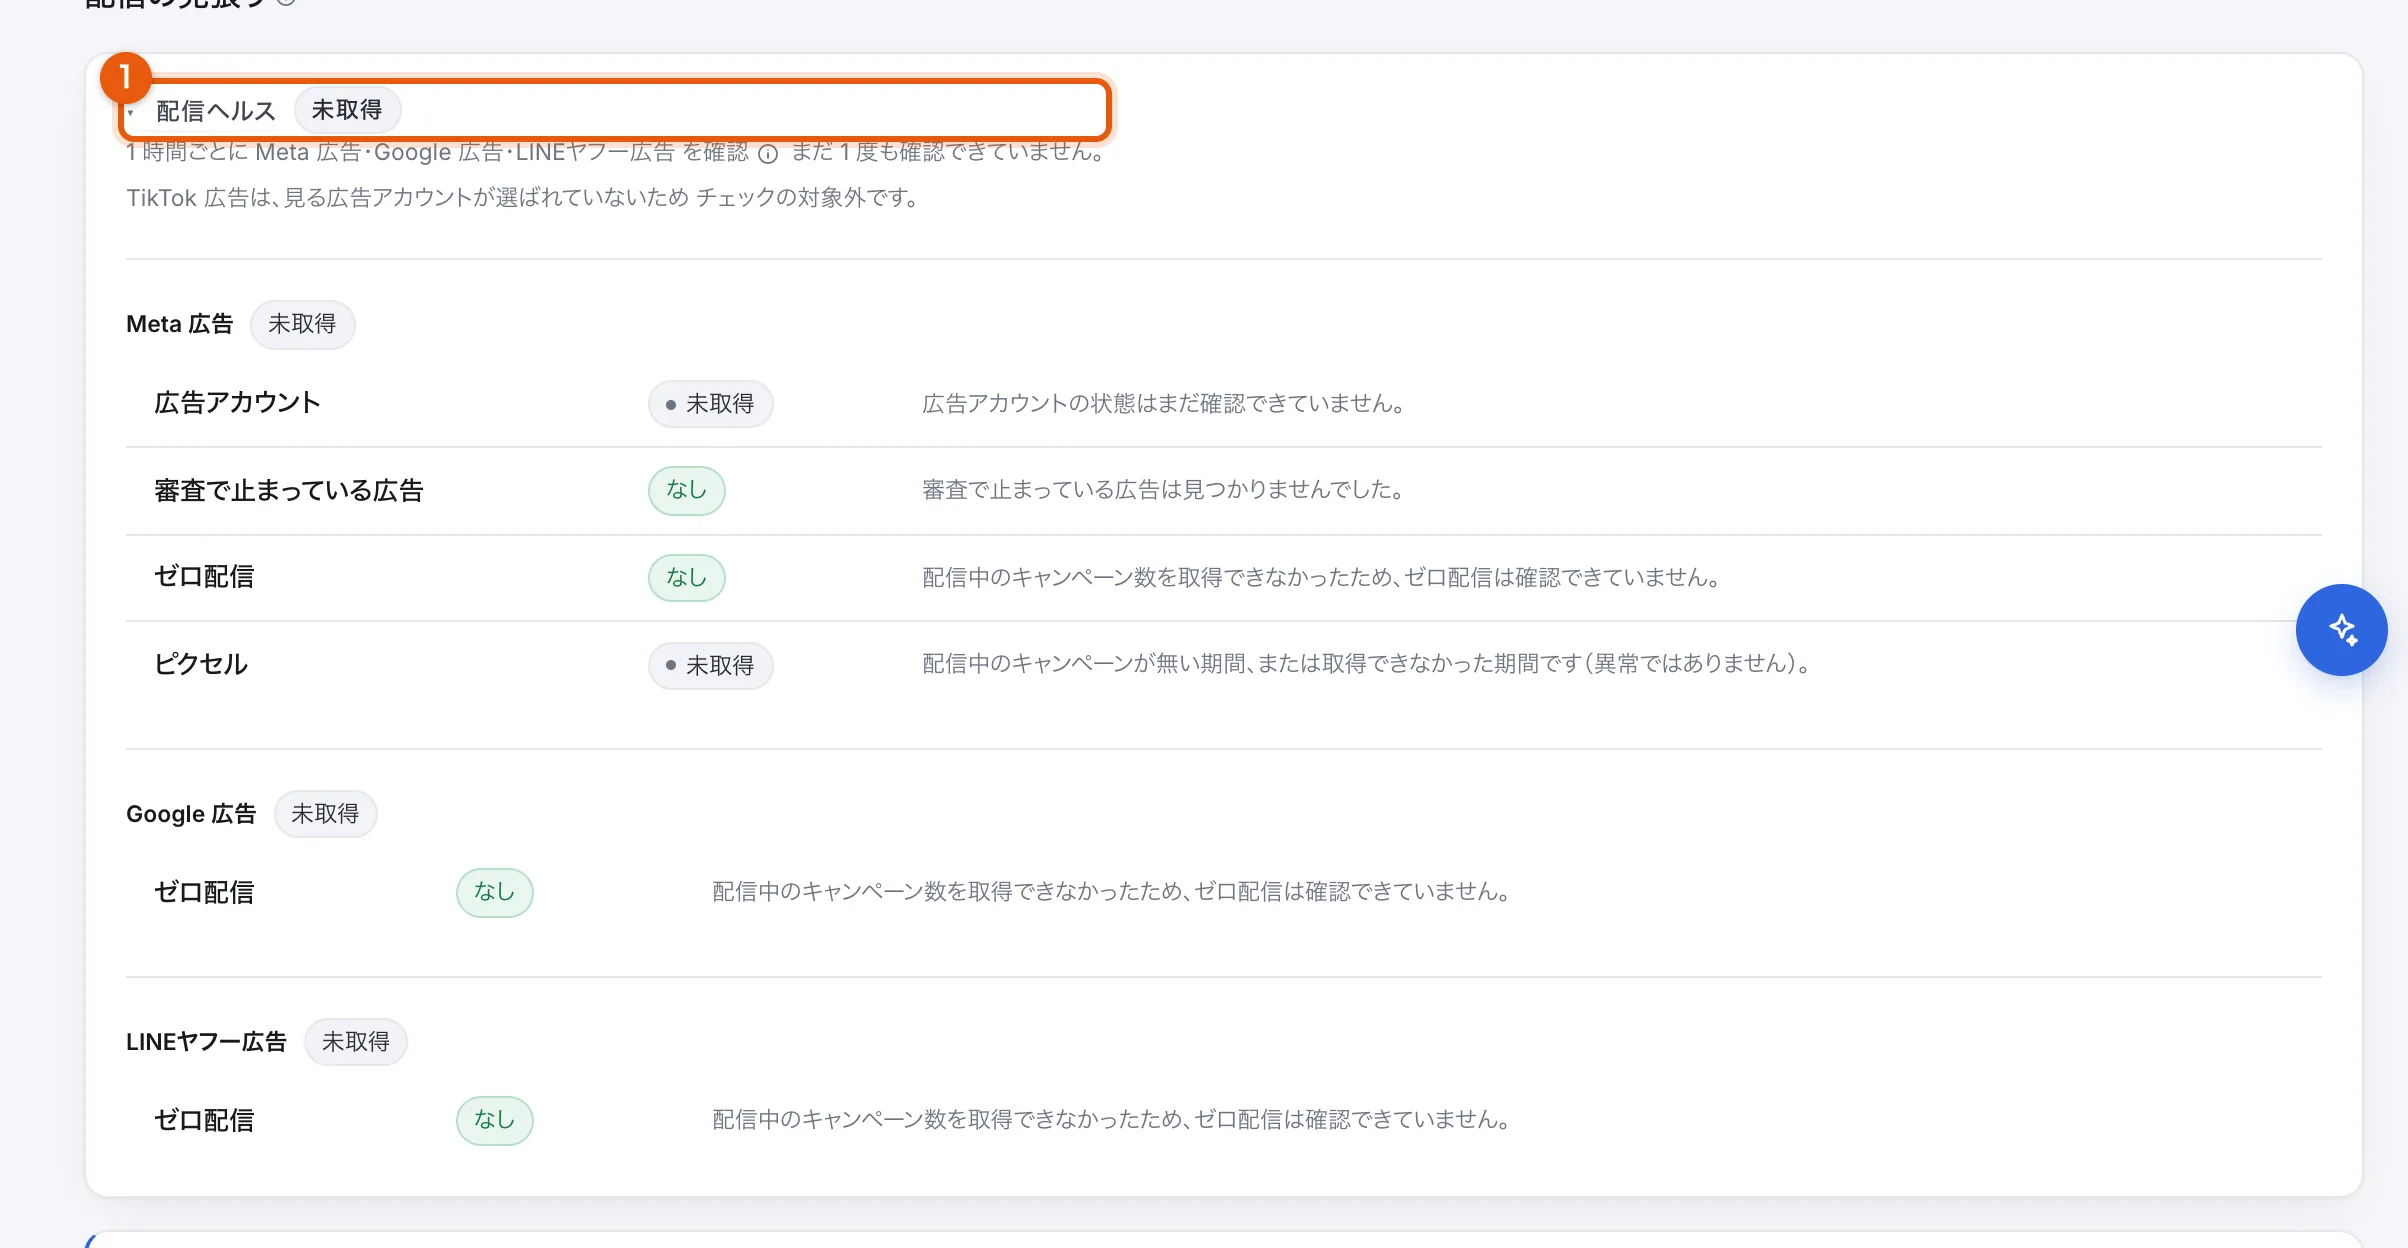The width and height of the screenshot is (2408, 1248).
Task: Click the ピクセル row description about 異常ではありません
Action: [x=1368, y=664]
